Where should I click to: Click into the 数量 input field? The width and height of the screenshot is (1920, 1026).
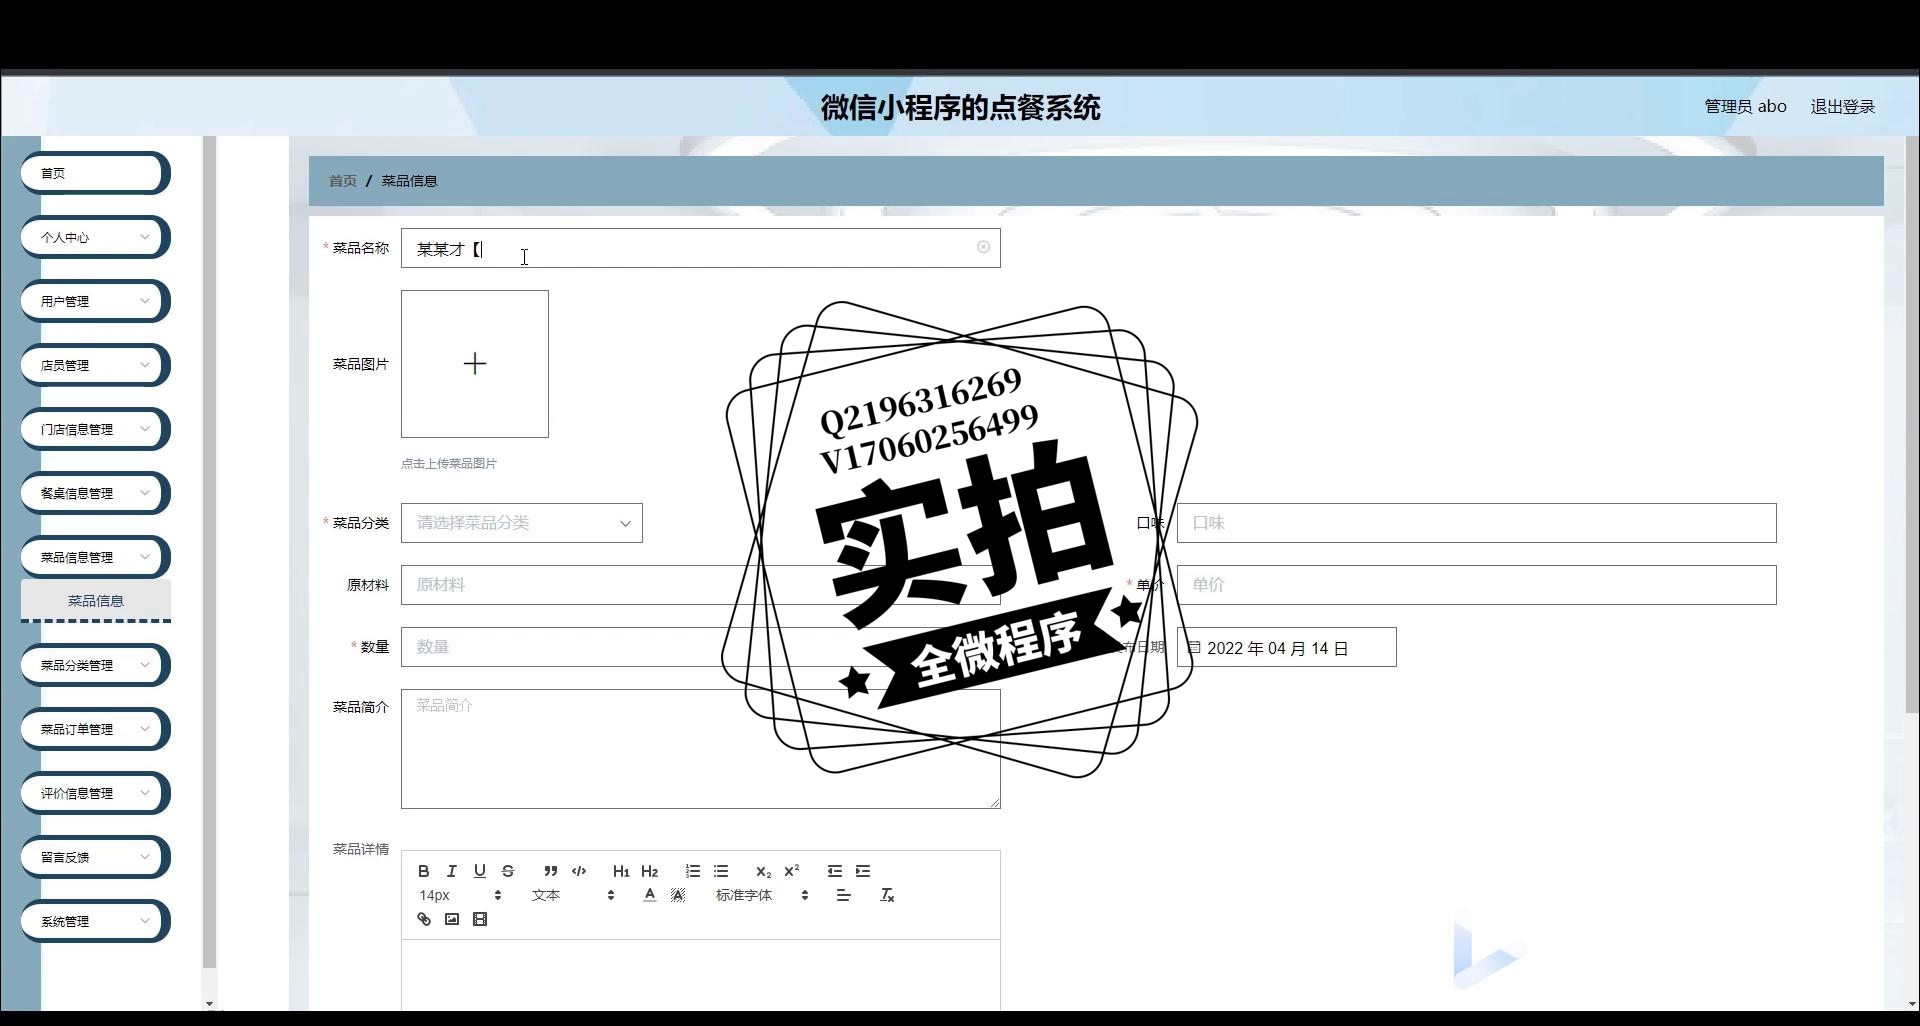(x=701, y=647)
